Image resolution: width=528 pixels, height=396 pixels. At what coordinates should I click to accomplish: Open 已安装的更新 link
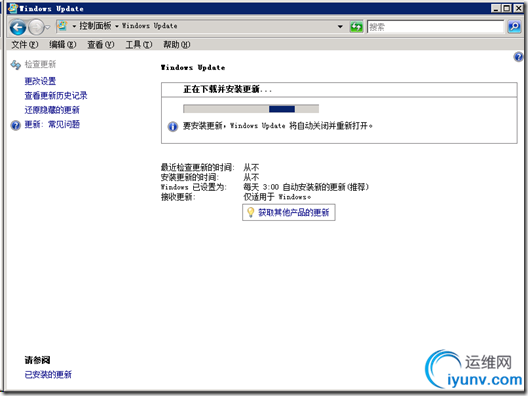(x=48, y=374)
